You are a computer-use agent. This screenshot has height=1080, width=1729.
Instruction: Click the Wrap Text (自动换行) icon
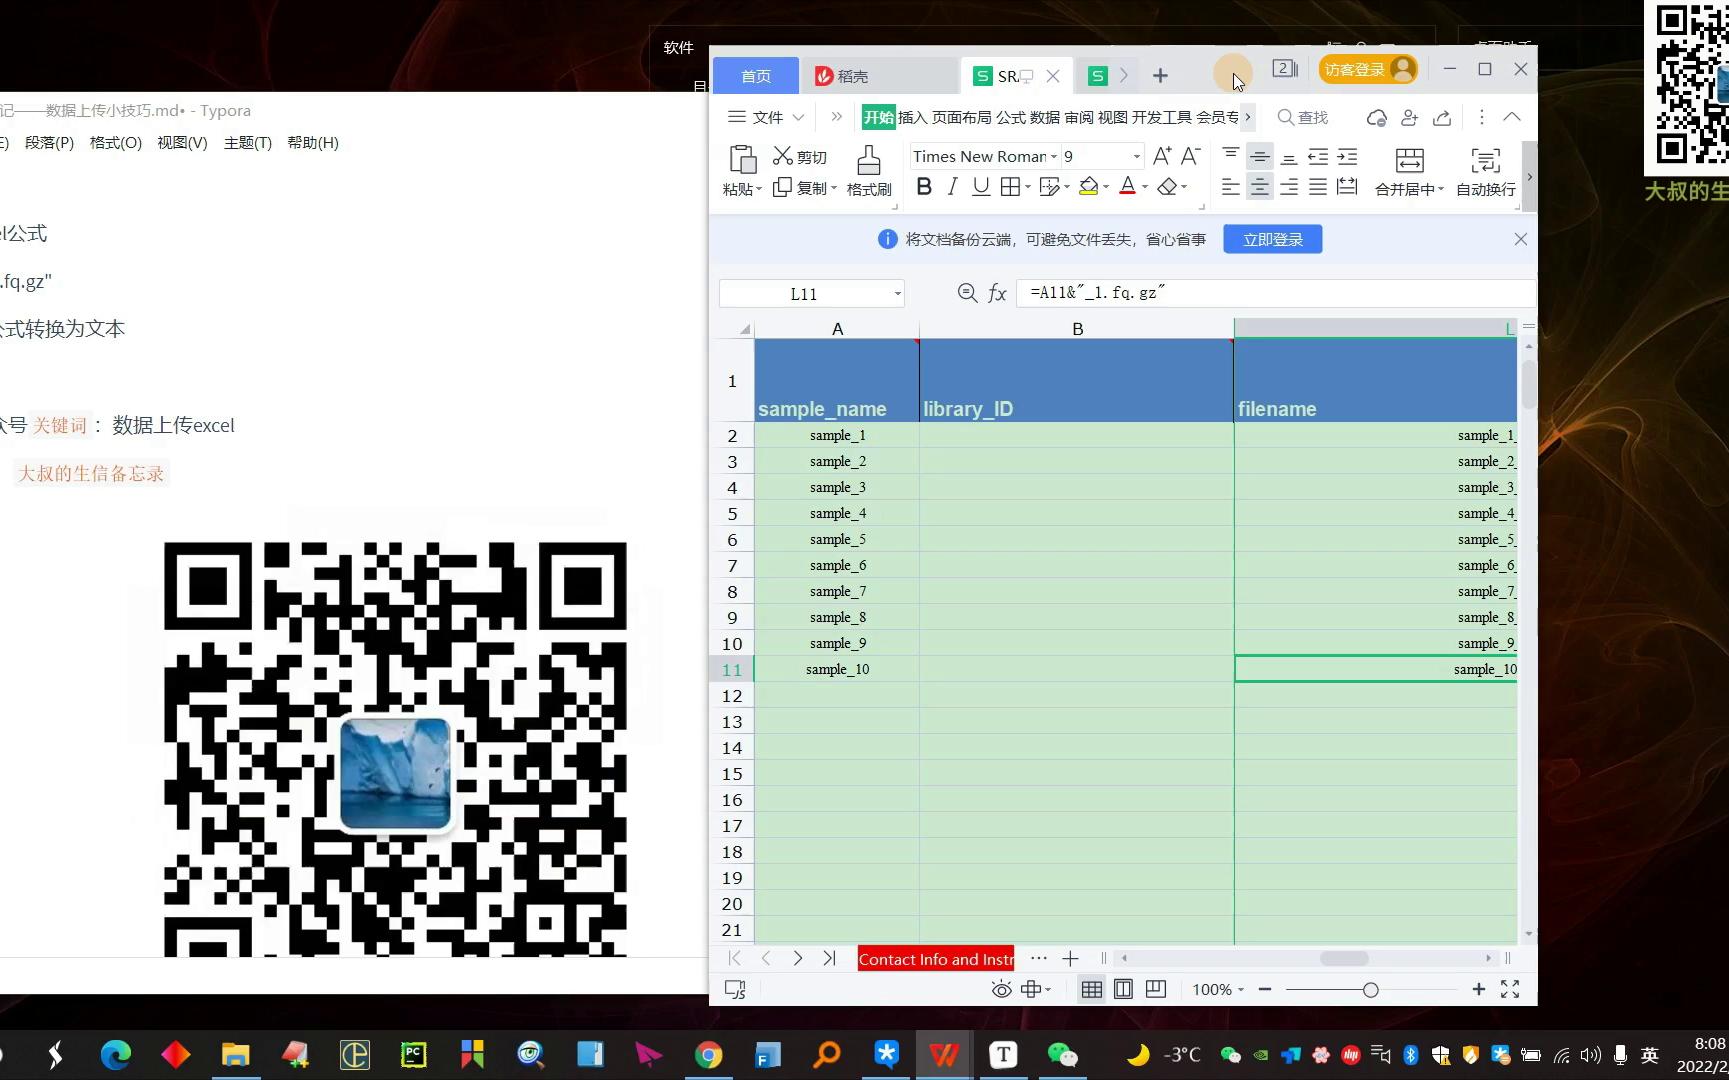(1486, 160)
